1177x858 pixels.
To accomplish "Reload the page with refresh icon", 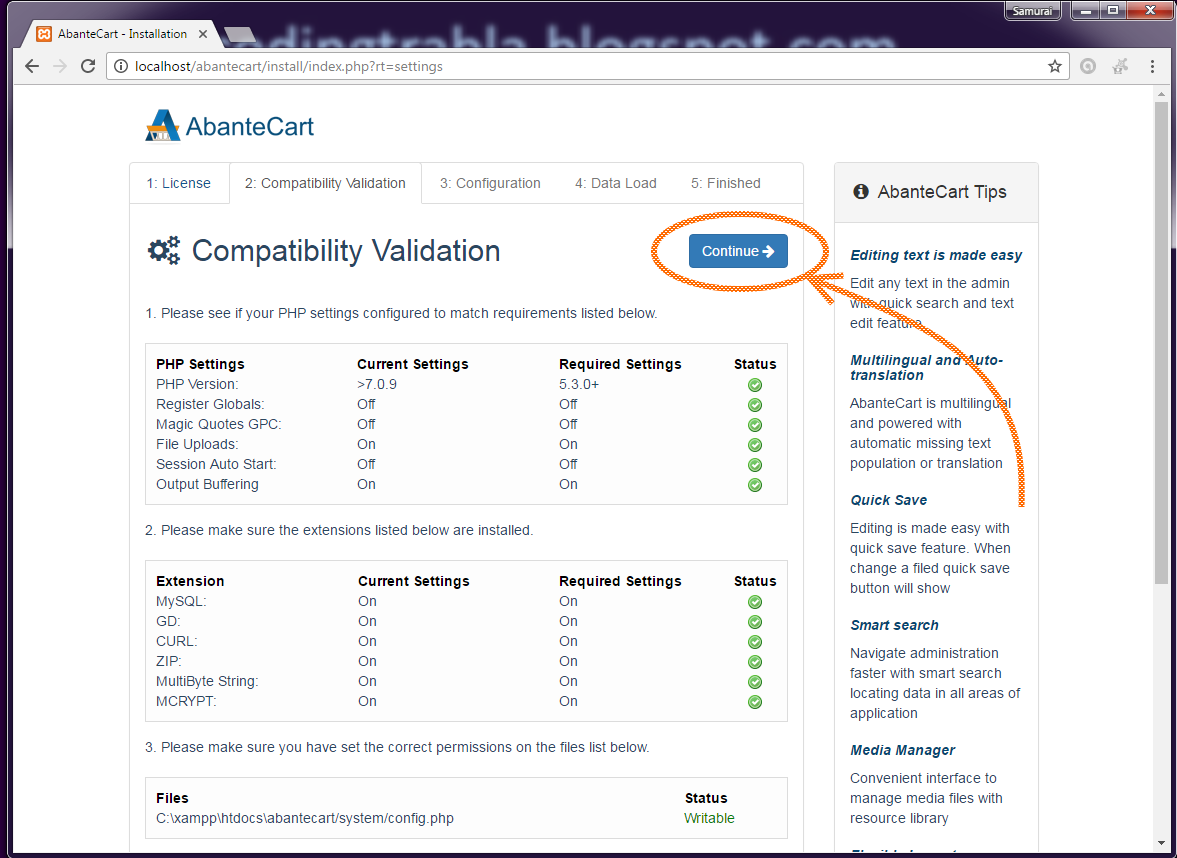I will pyautogui.click(x=88, y=66).
